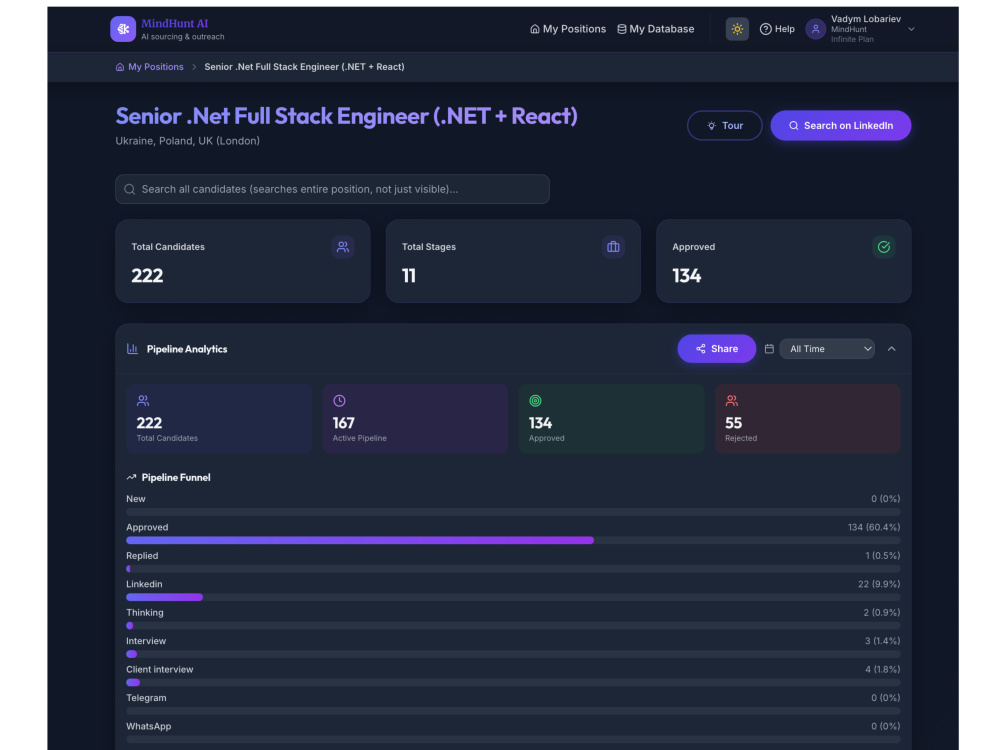This screenshot has width=1000, height=750.
Task: Click the "4 (1.8%)" Client interview value
Action: point(882,670)
